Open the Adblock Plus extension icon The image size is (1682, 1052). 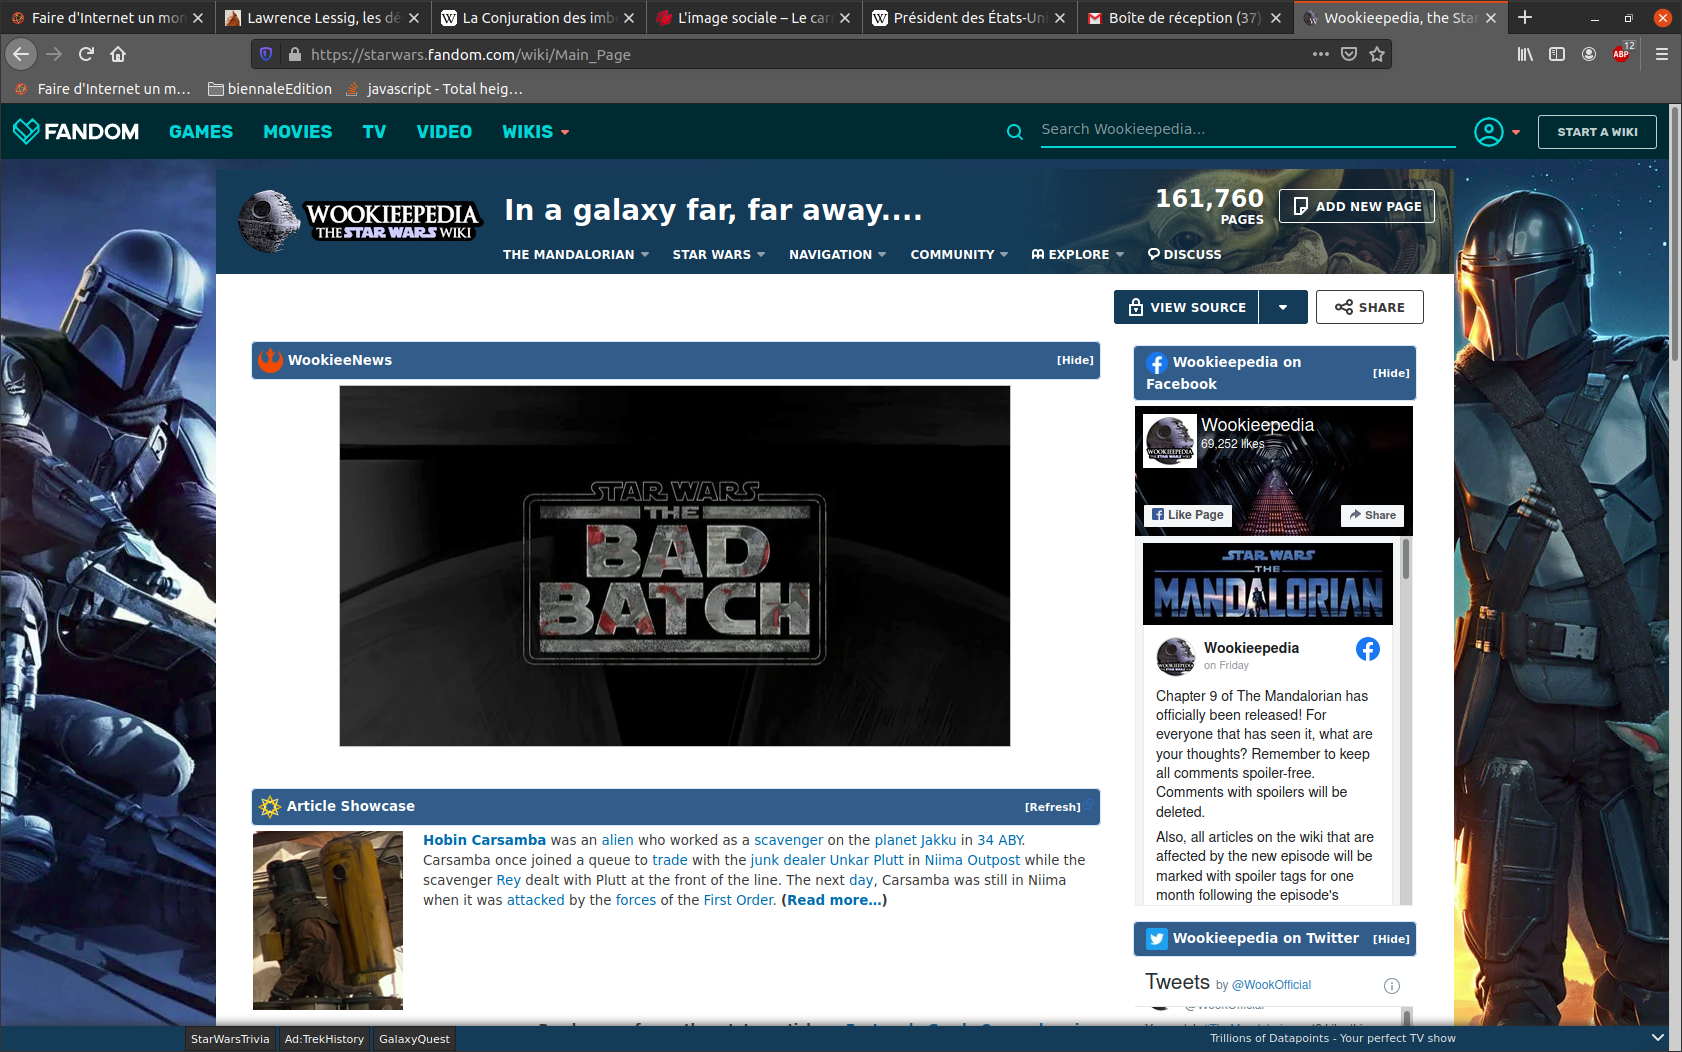[x=1622, y=53]
